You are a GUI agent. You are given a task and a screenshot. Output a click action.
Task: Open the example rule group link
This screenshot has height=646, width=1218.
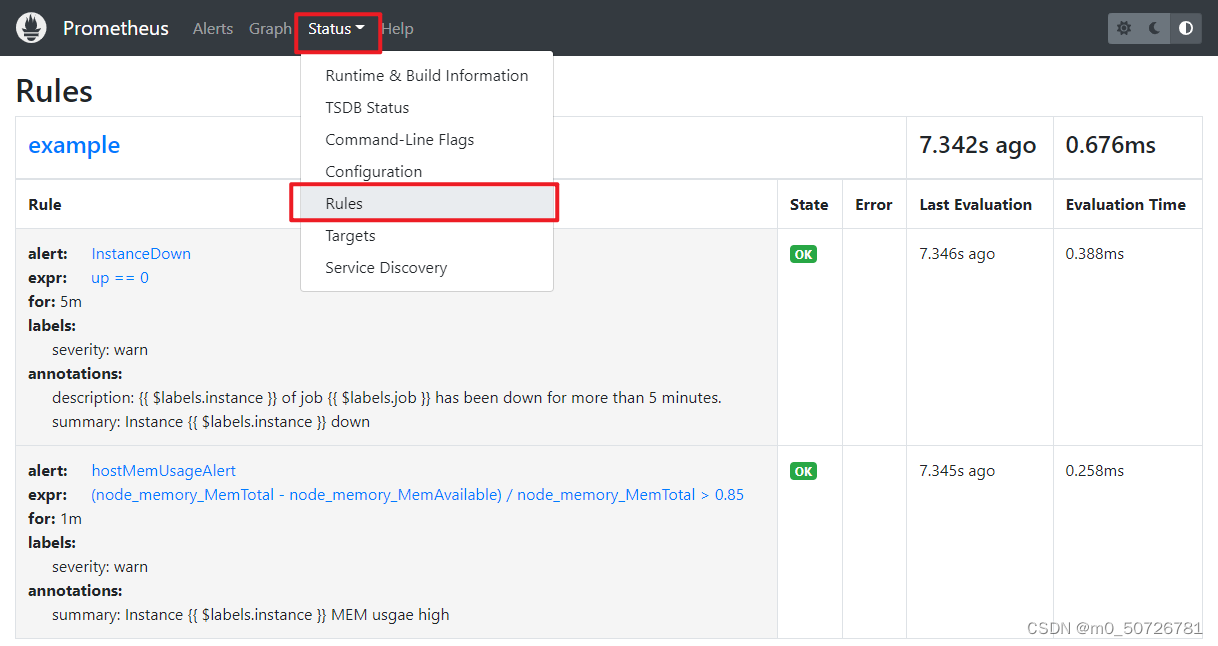(74, 146)
